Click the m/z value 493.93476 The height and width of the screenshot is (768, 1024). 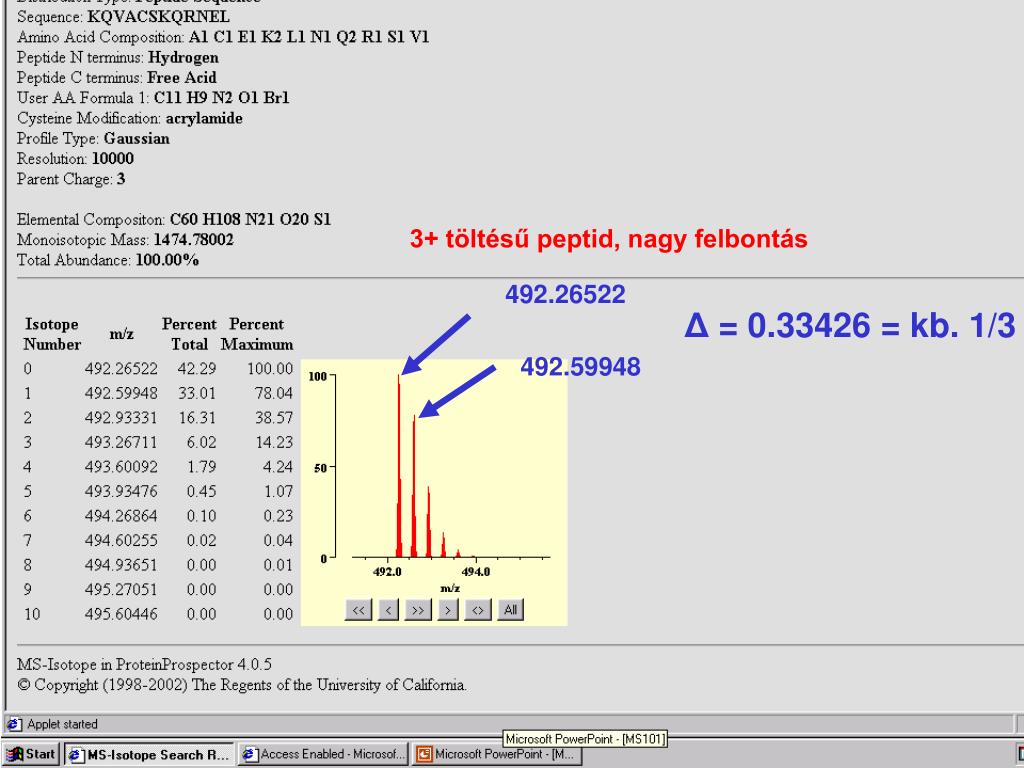click(121, 491)
